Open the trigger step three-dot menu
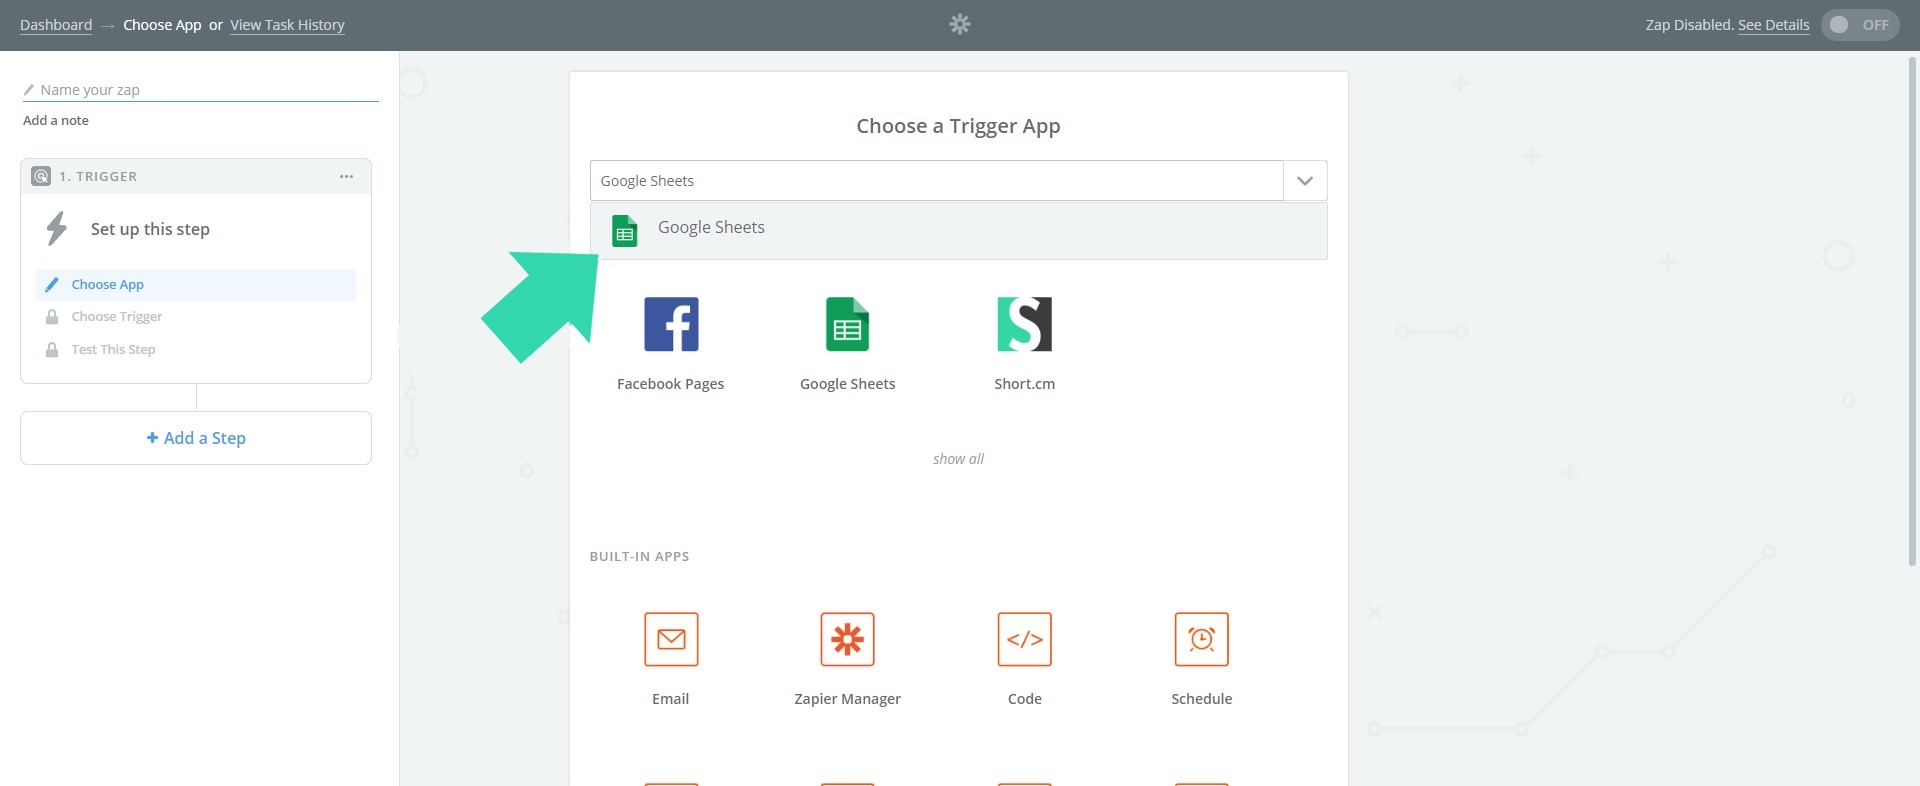This screenshot has height=786, width=1920. click(x=346, y=177)
